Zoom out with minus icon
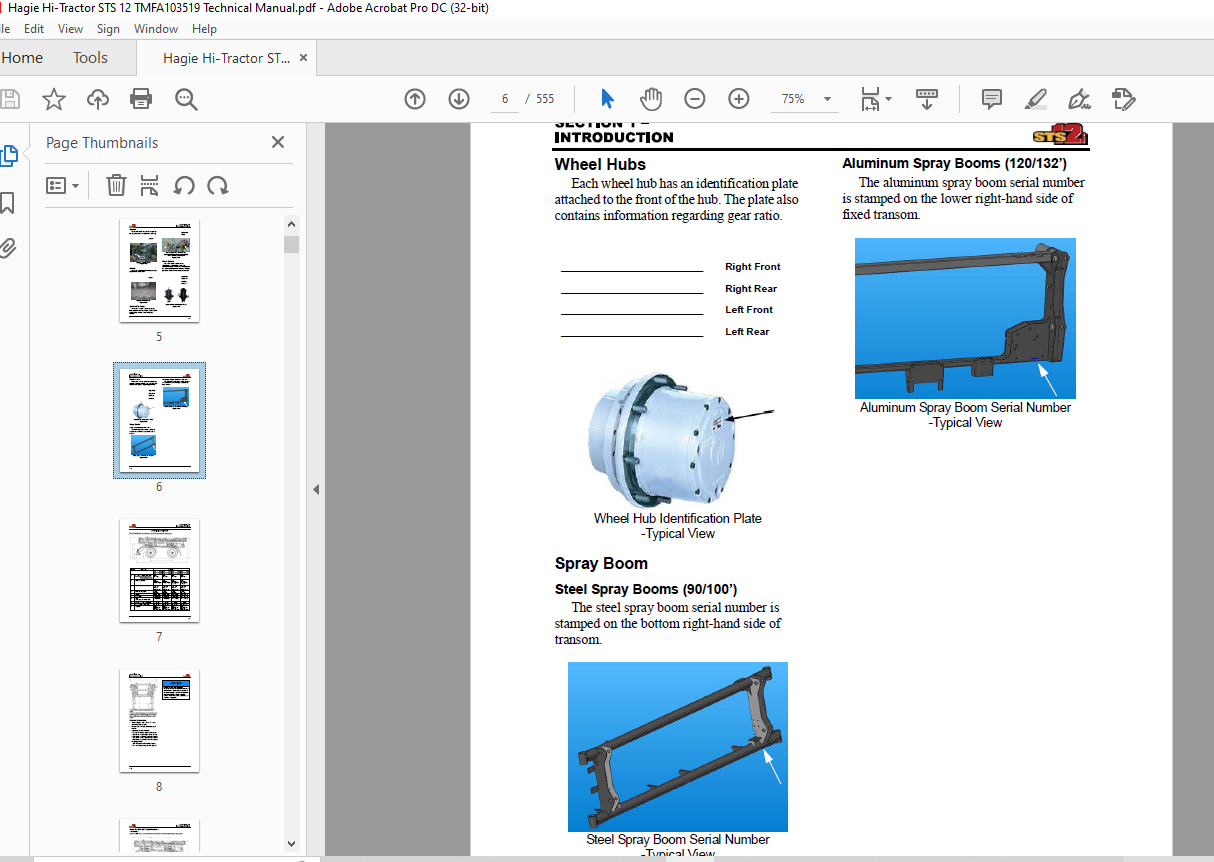The width and height of the screenshot is (1214, 862). 695,99
